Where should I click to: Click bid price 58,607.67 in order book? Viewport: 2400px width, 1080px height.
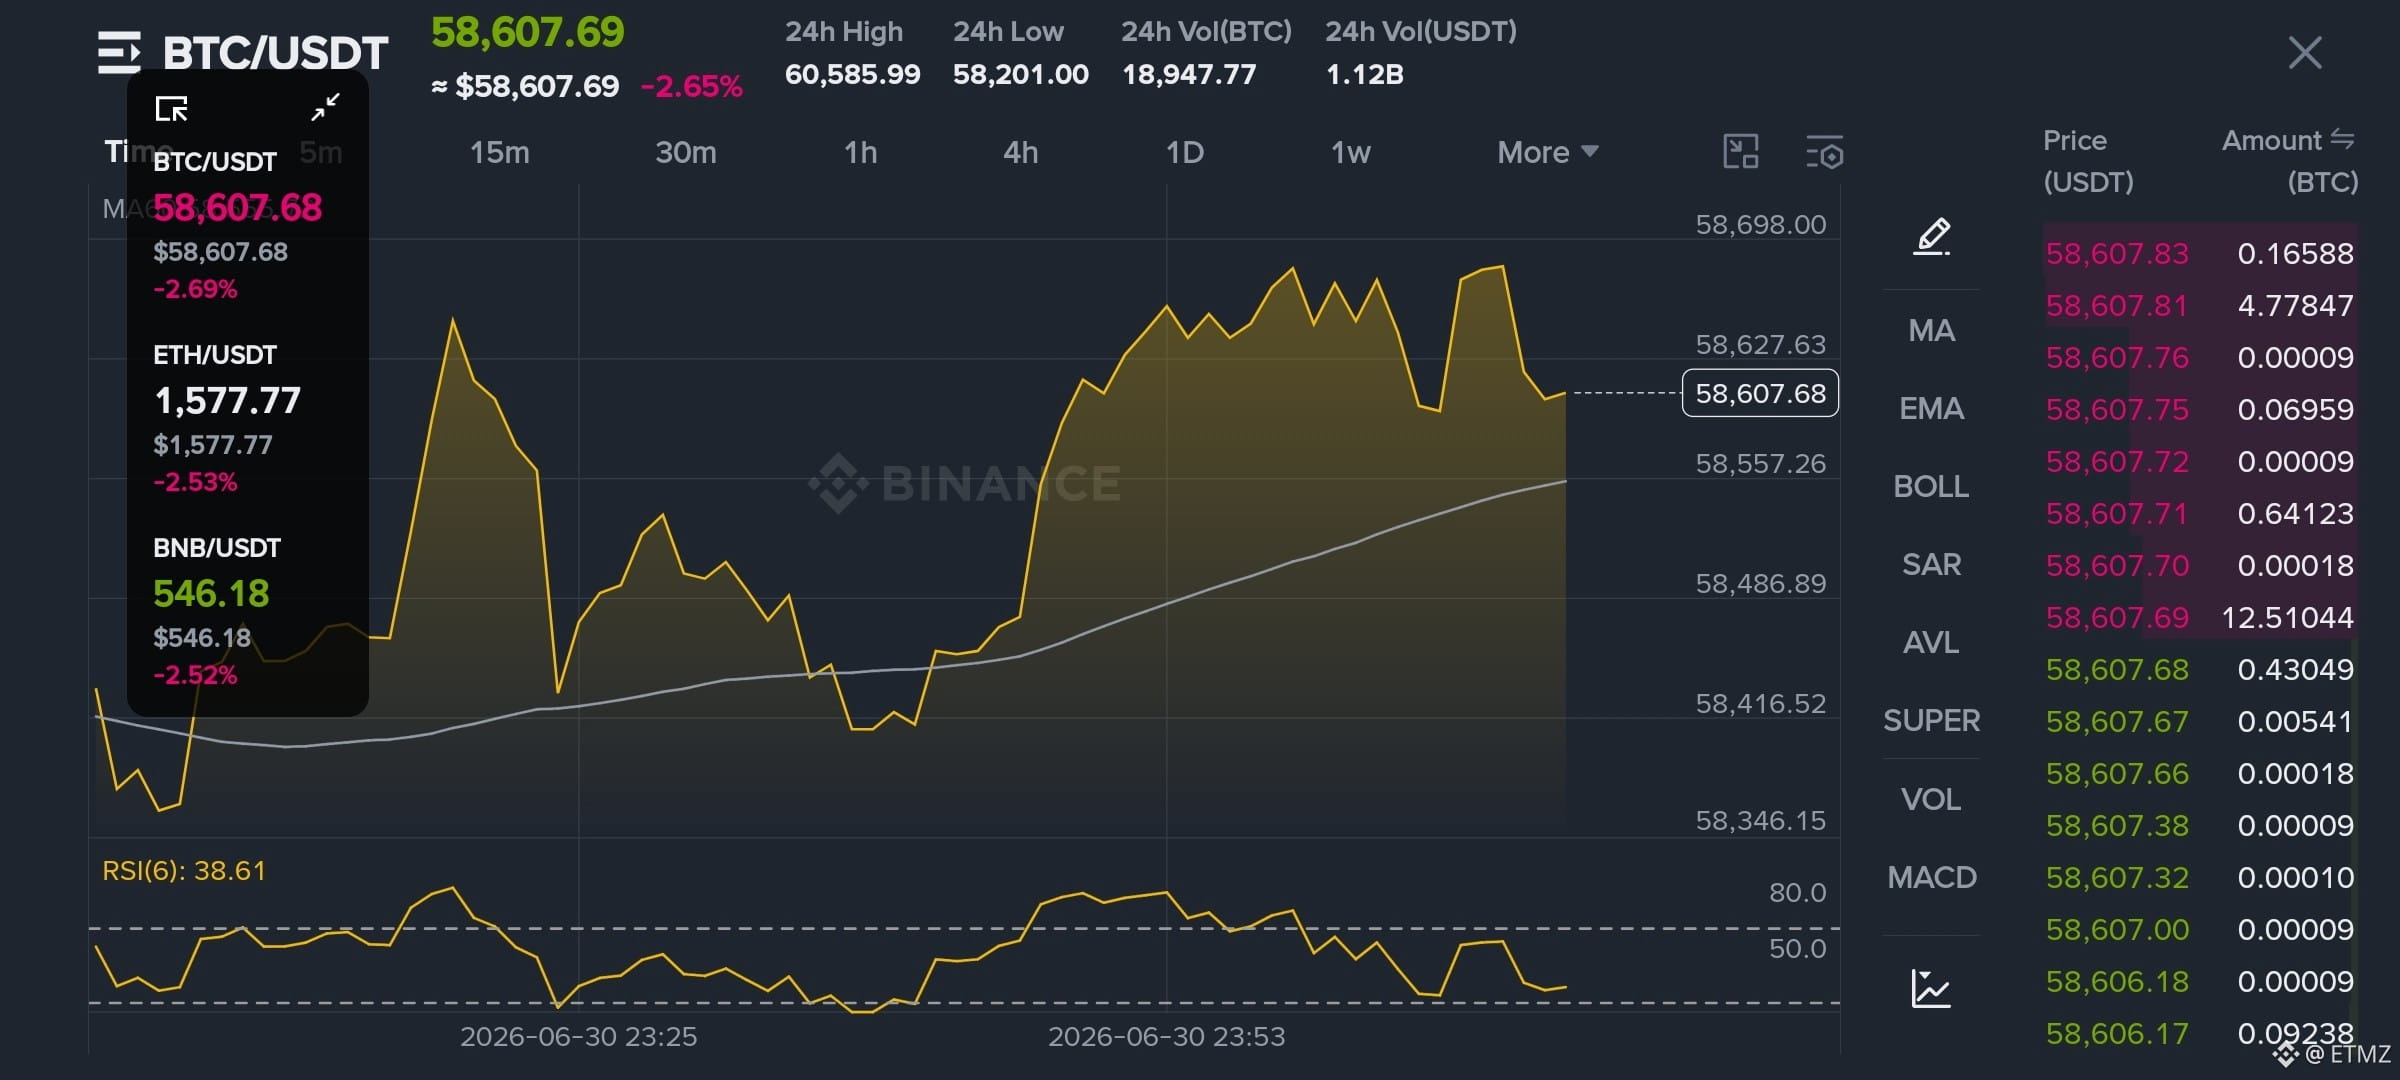pyautogui.click(x=2117, y=721)
